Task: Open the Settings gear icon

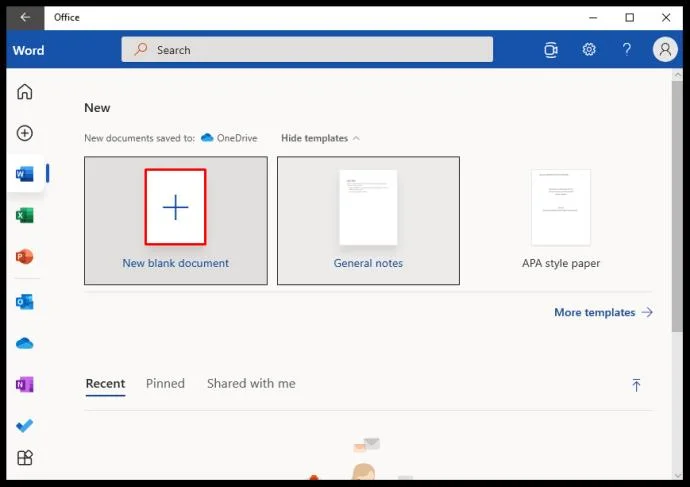Action: coord(589,49)
